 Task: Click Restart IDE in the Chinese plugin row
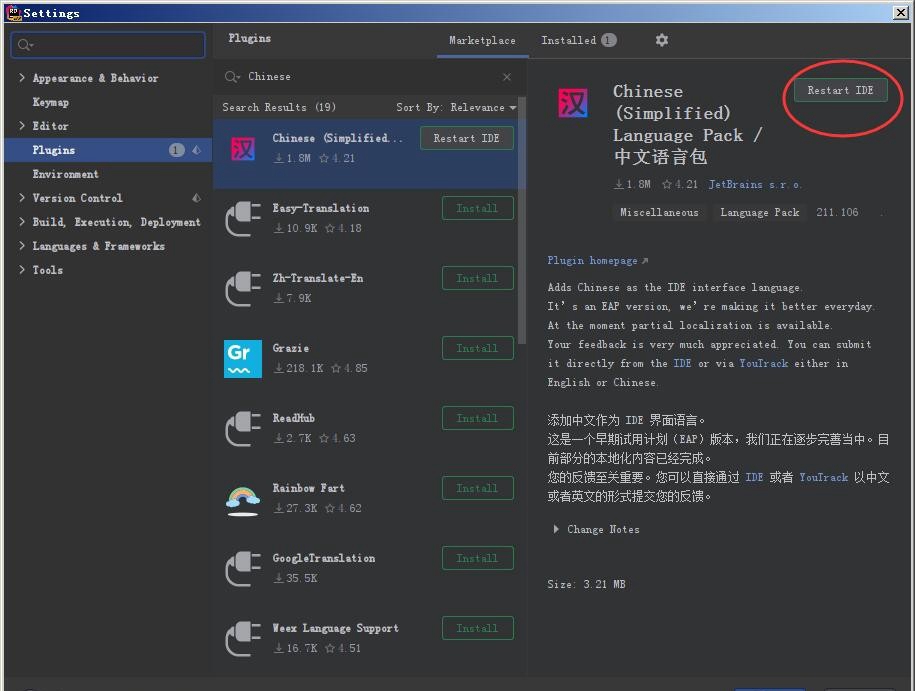[x=466, y=138]
